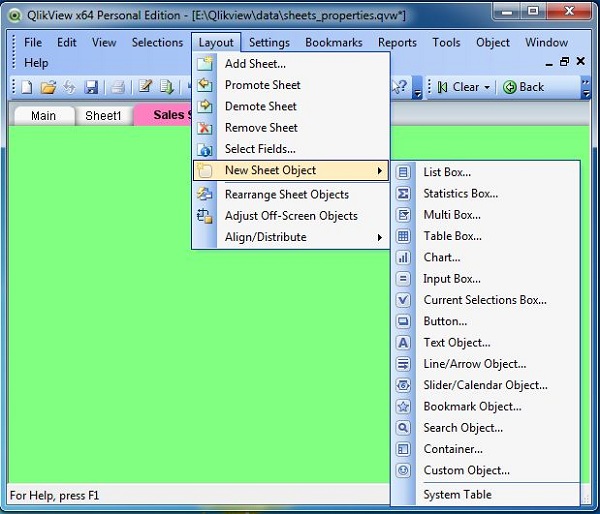Screen dimensions: 600x514
Task: Click the Text Object letter A icon
Action: [403, 343]
